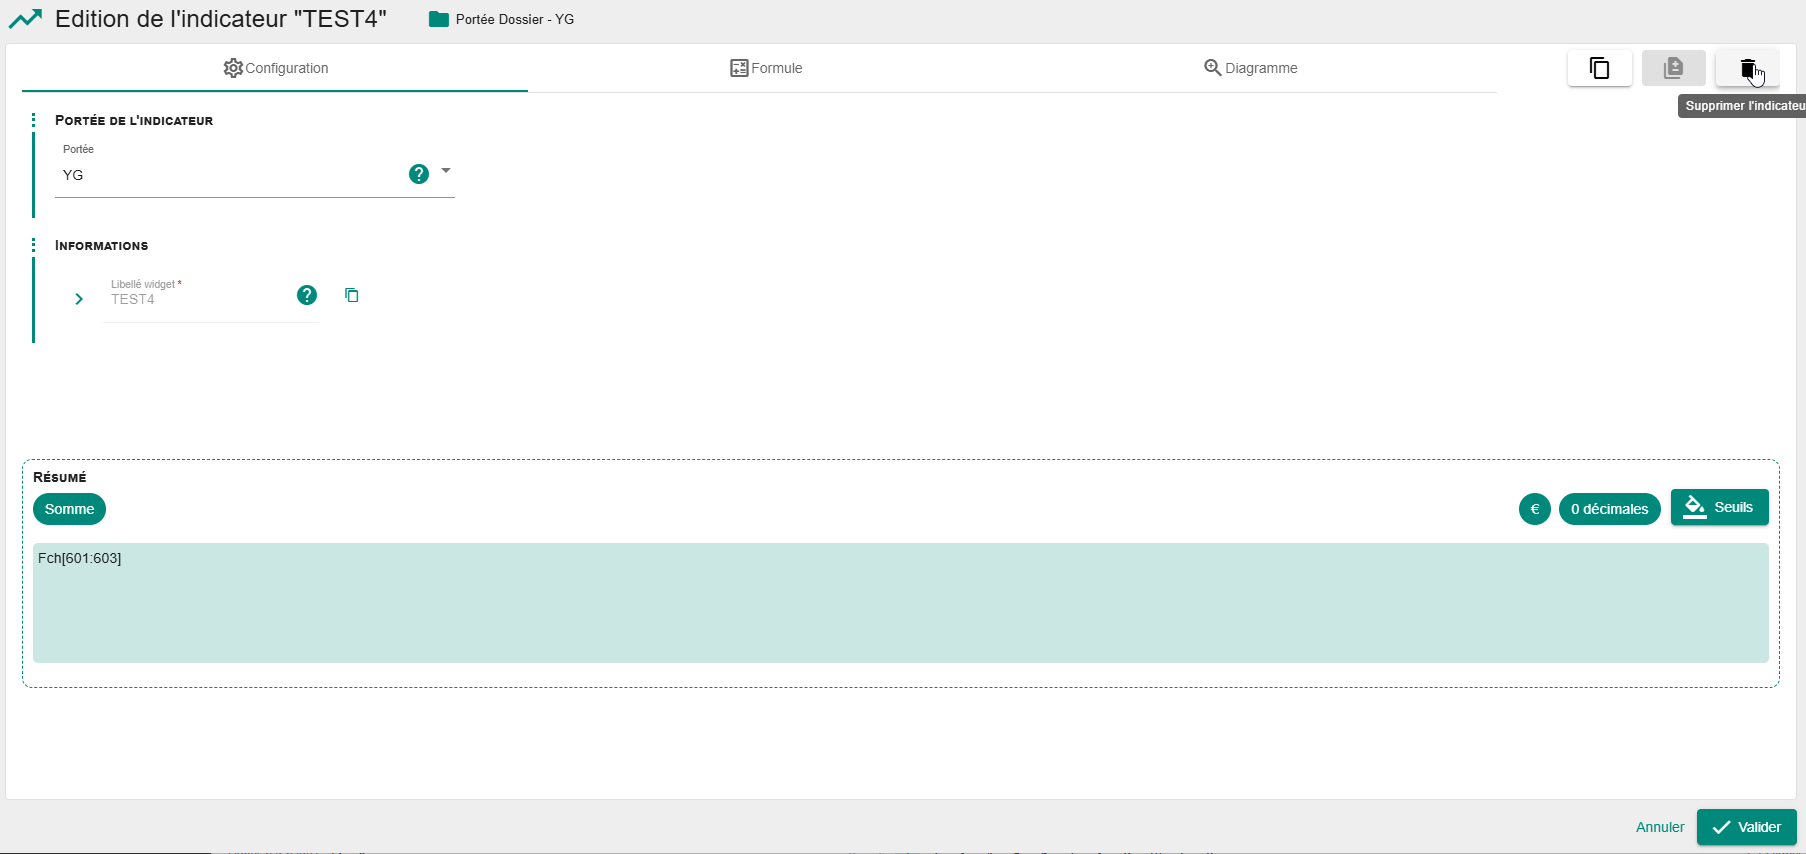The height and width of the screenshot is (854, 1806).
Task: Open the Portée dropdown arrow
Action: pos(446,171)
